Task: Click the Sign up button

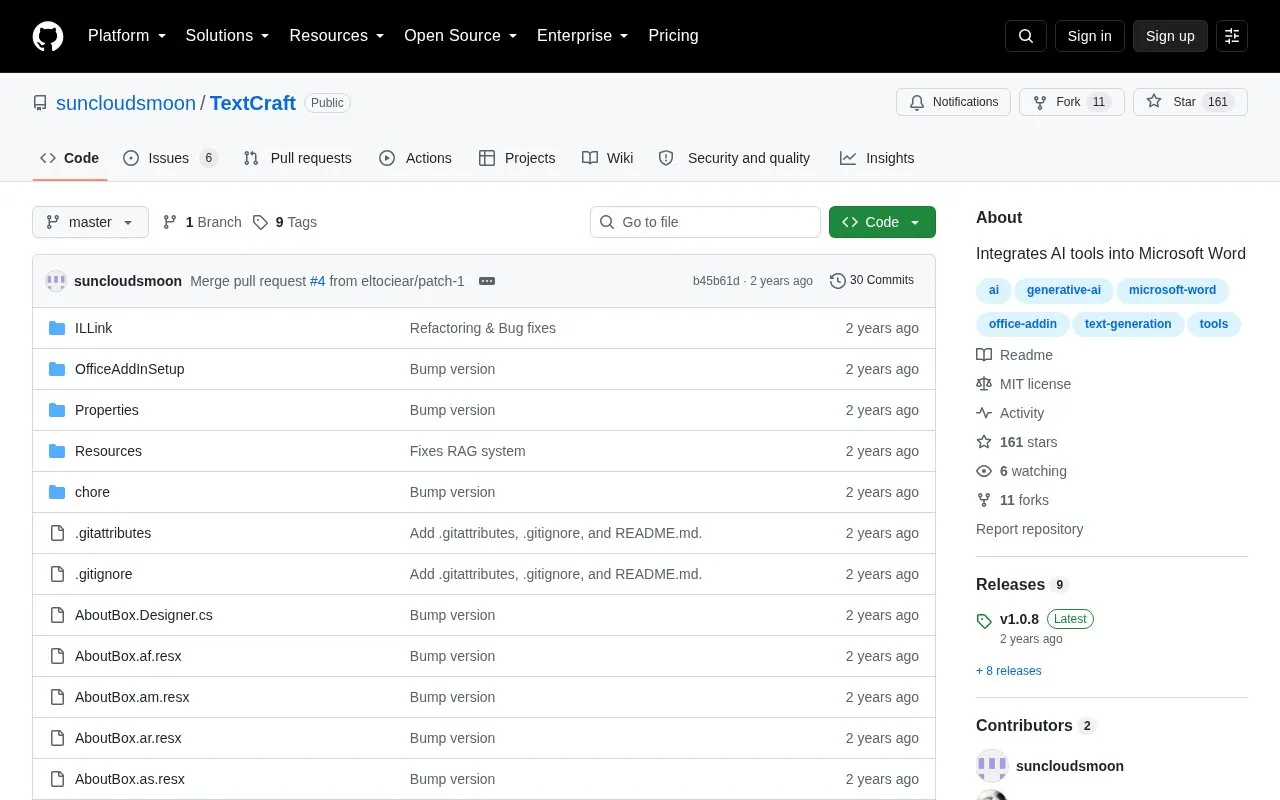Action: (1170, 36)
